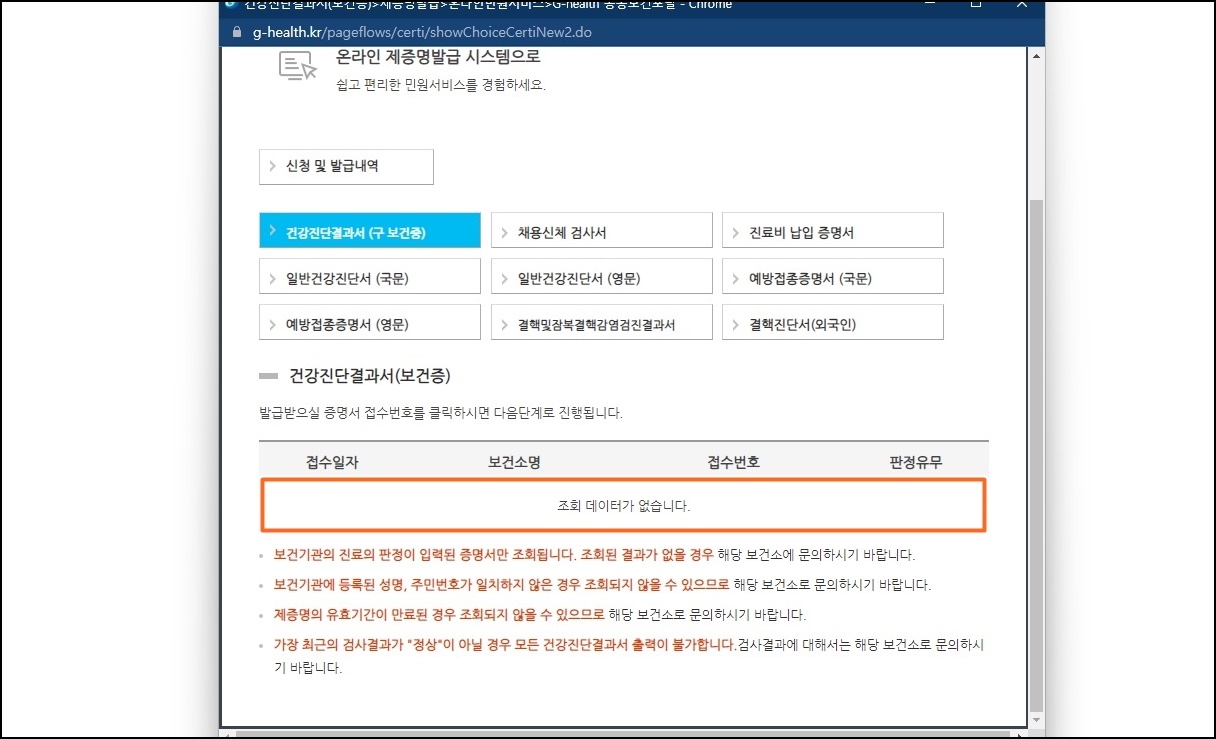Select 예방접종증명서 (영문) tab
Screen dimensions: 1216x739
pos(369,322)
